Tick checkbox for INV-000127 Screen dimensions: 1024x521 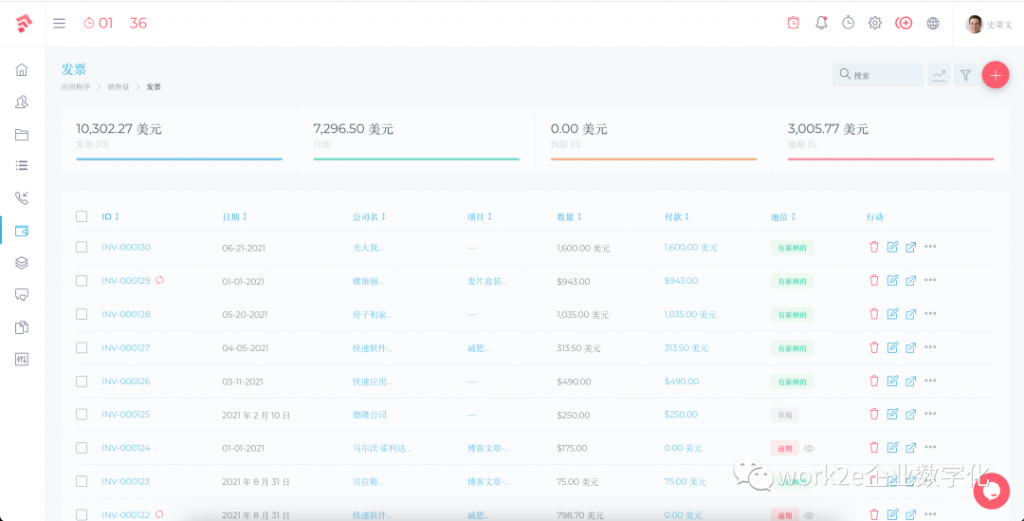pyautogui.click(x=82, y=347)
